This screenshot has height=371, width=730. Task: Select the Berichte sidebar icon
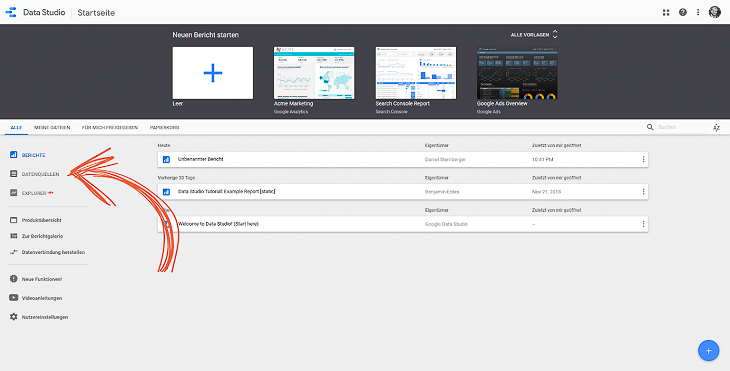point(14,155)
